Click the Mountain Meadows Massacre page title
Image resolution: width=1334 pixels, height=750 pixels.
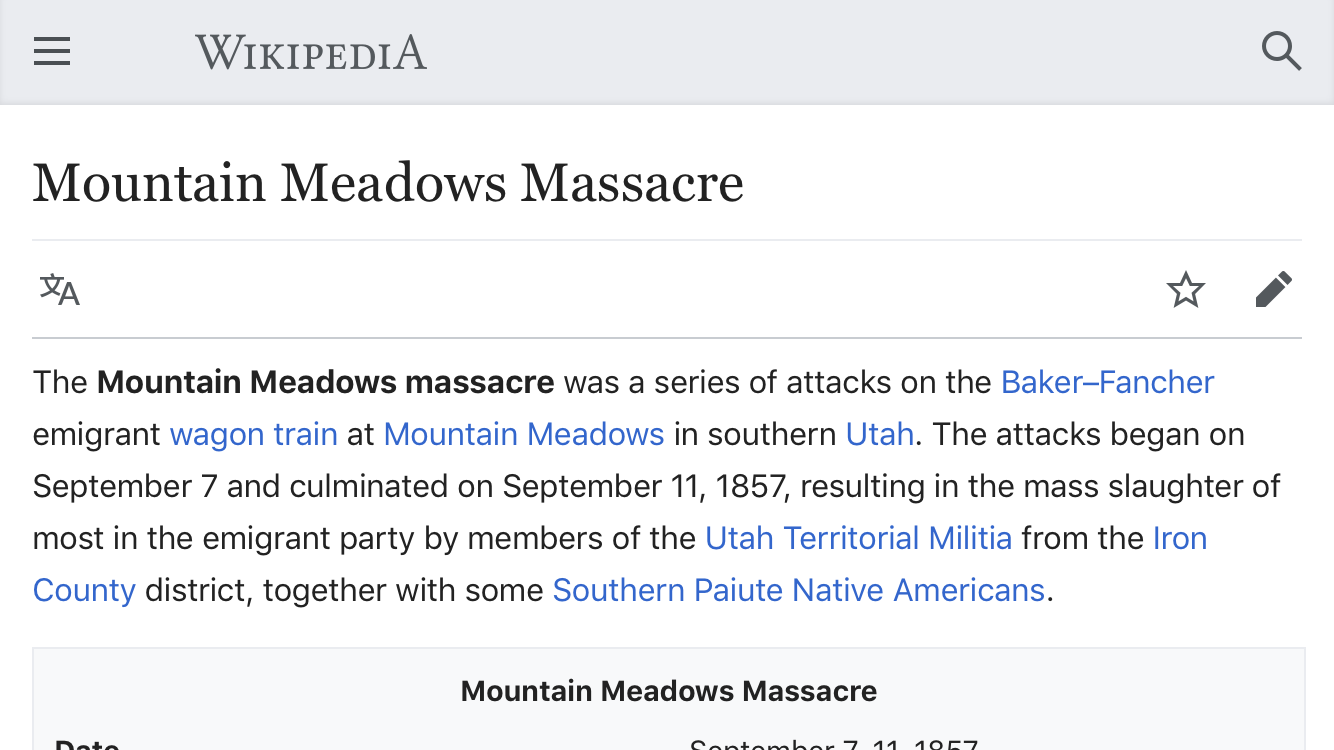click(388, 183)
